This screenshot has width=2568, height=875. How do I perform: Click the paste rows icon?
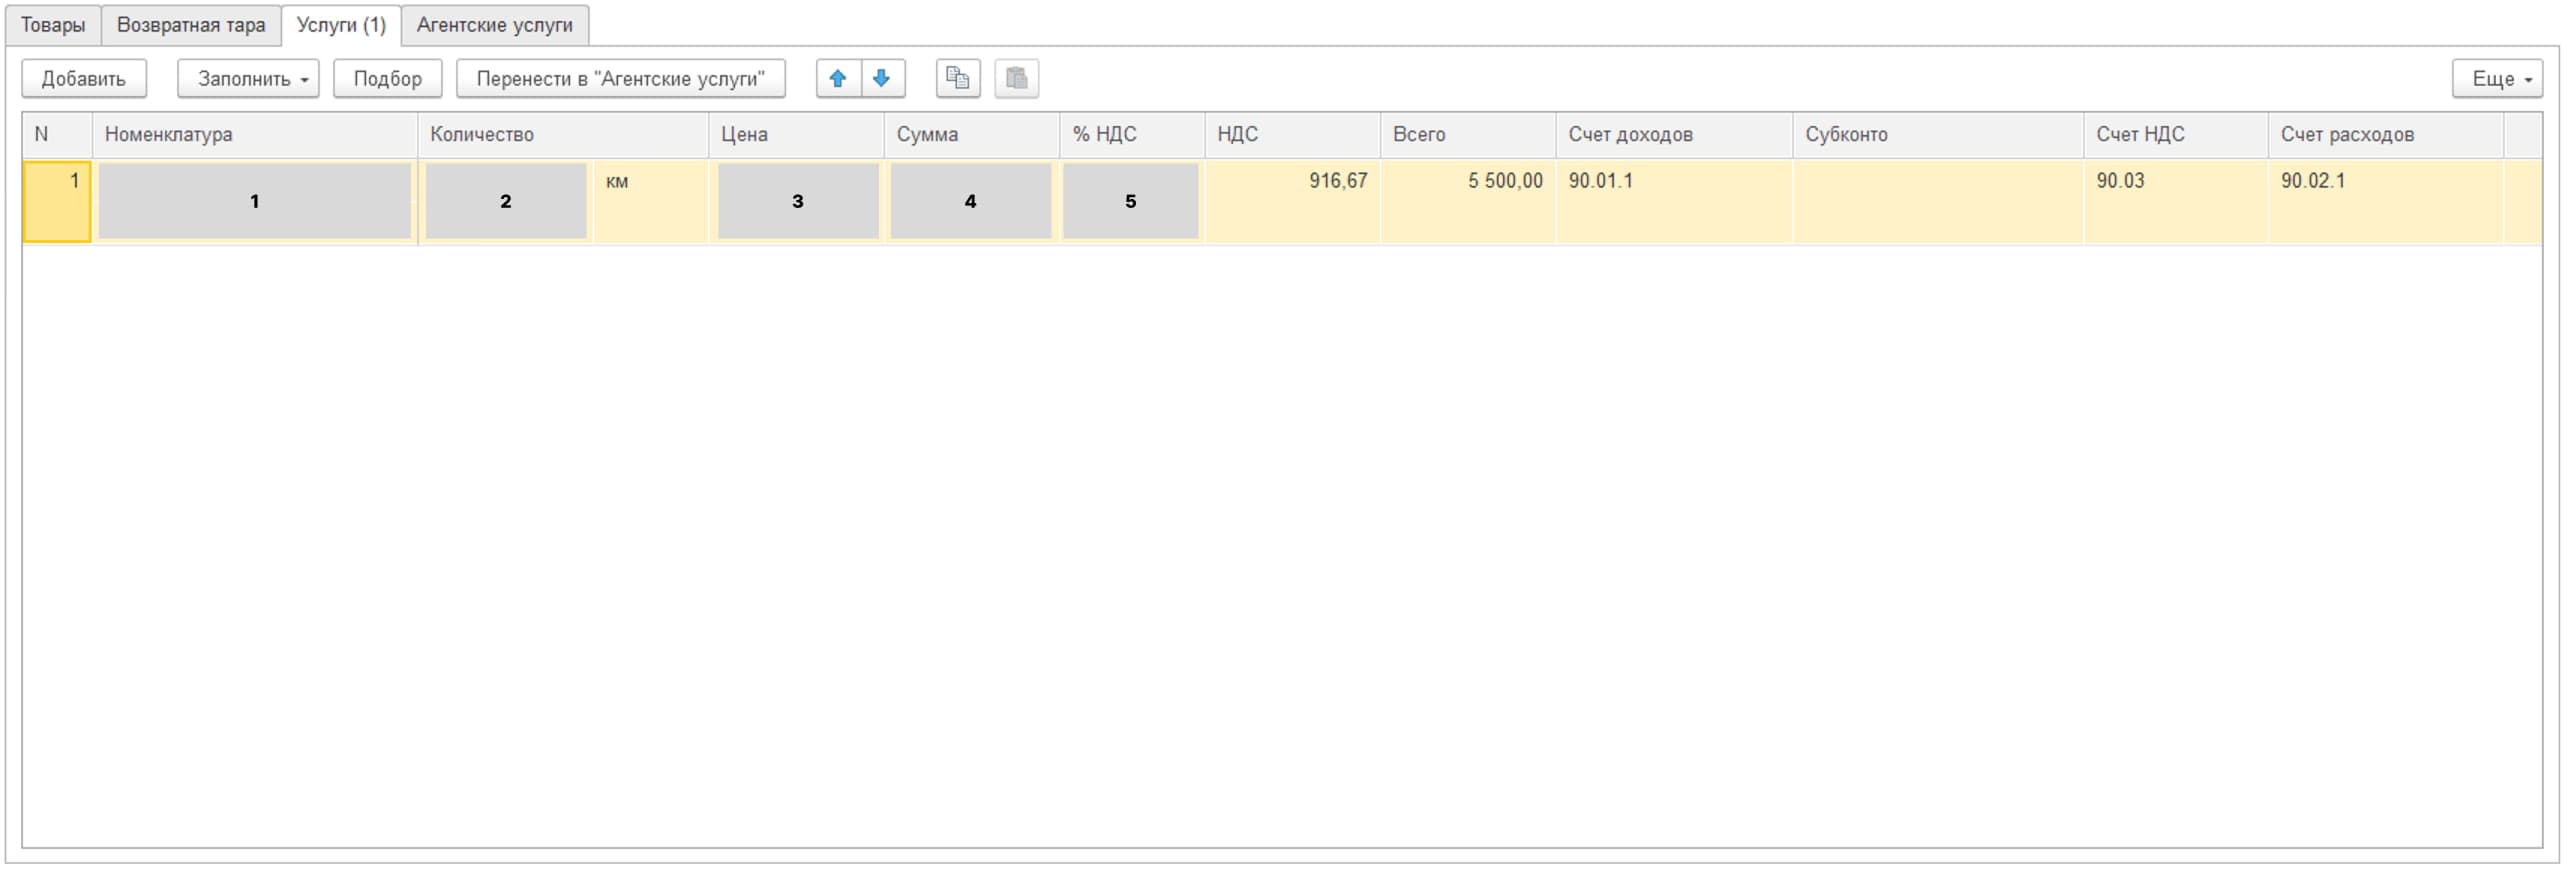tap(1016, 78)
